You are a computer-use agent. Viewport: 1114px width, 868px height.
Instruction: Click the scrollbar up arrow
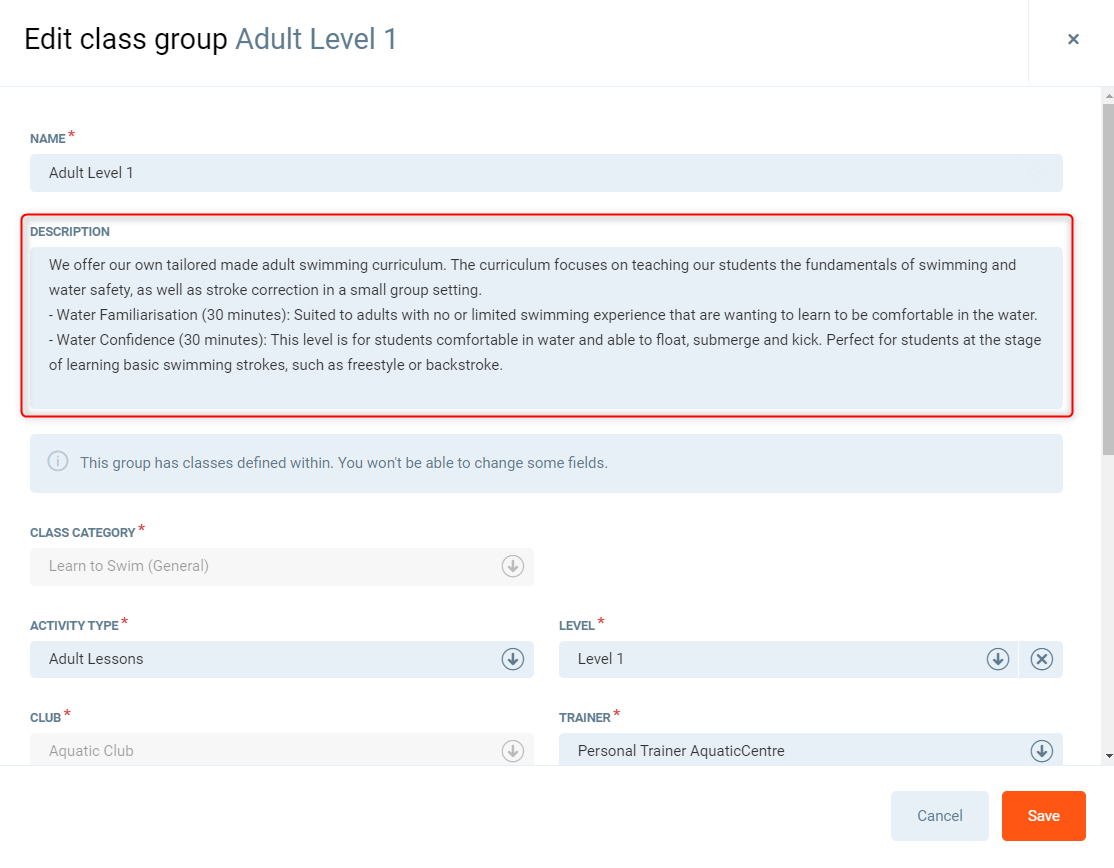click(x=1107, y=96)
